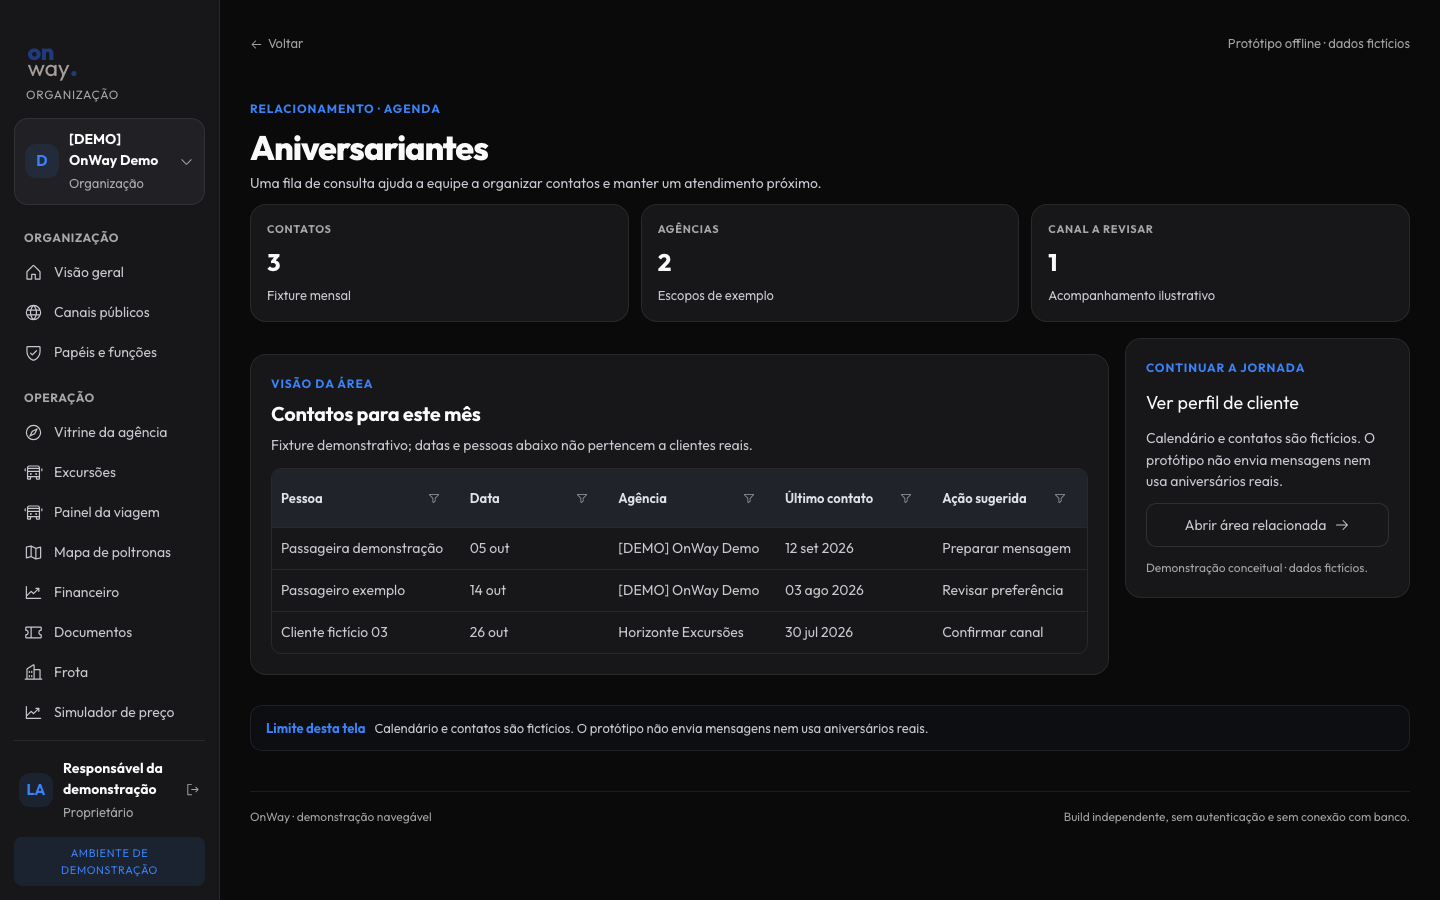Click the Papéis e funções shield icon
This screenshot has height=900, width=1440.
pyautogui.click(x=33, y=352)
